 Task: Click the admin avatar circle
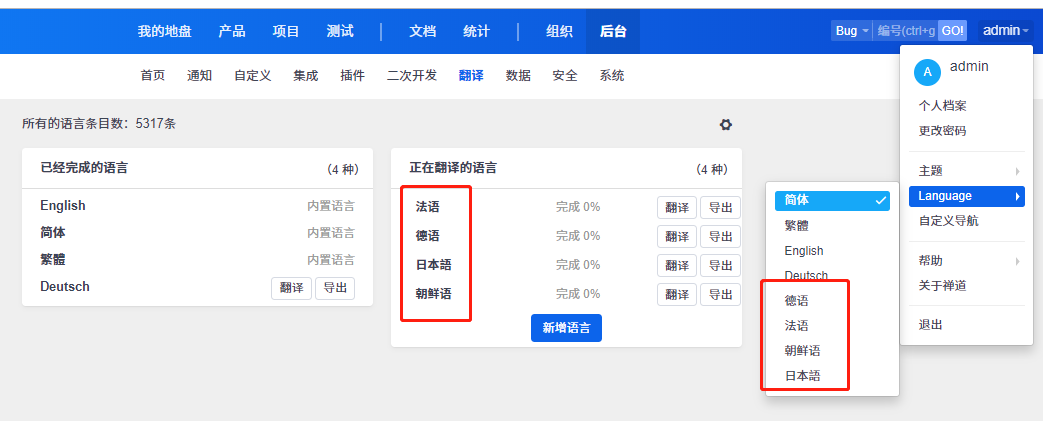coord(927,72)
